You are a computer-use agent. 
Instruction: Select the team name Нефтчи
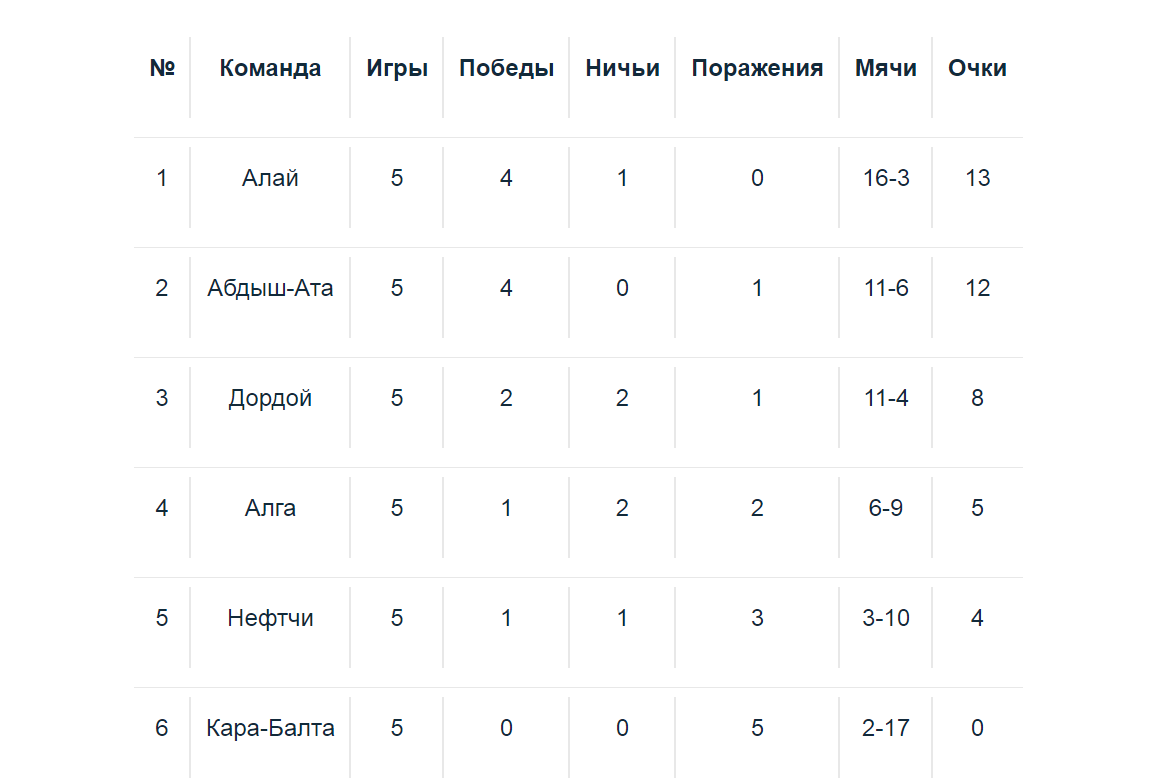pos(270,618)
